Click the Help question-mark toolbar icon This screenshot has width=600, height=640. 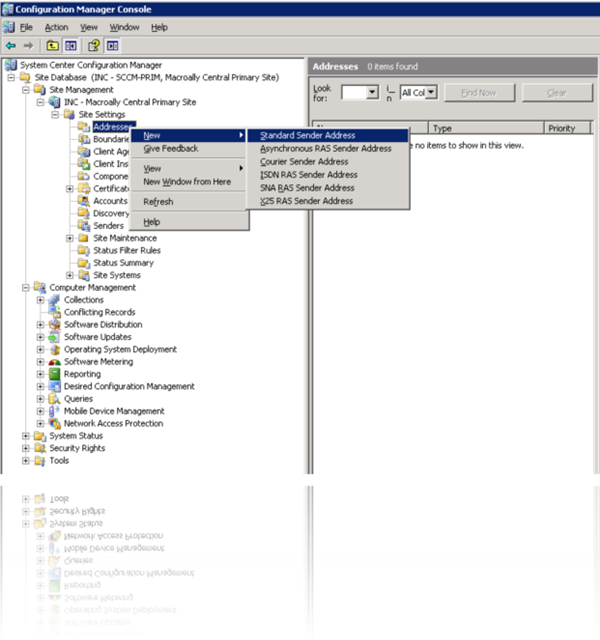pos(94,46)
